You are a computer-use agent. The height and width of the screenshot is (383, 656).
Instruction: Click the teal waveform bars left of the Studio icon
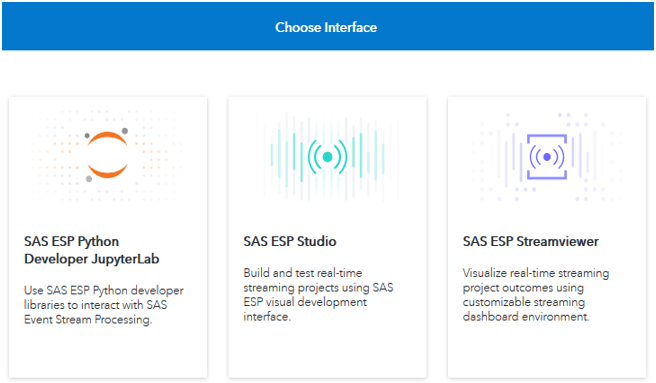point(287,157)
